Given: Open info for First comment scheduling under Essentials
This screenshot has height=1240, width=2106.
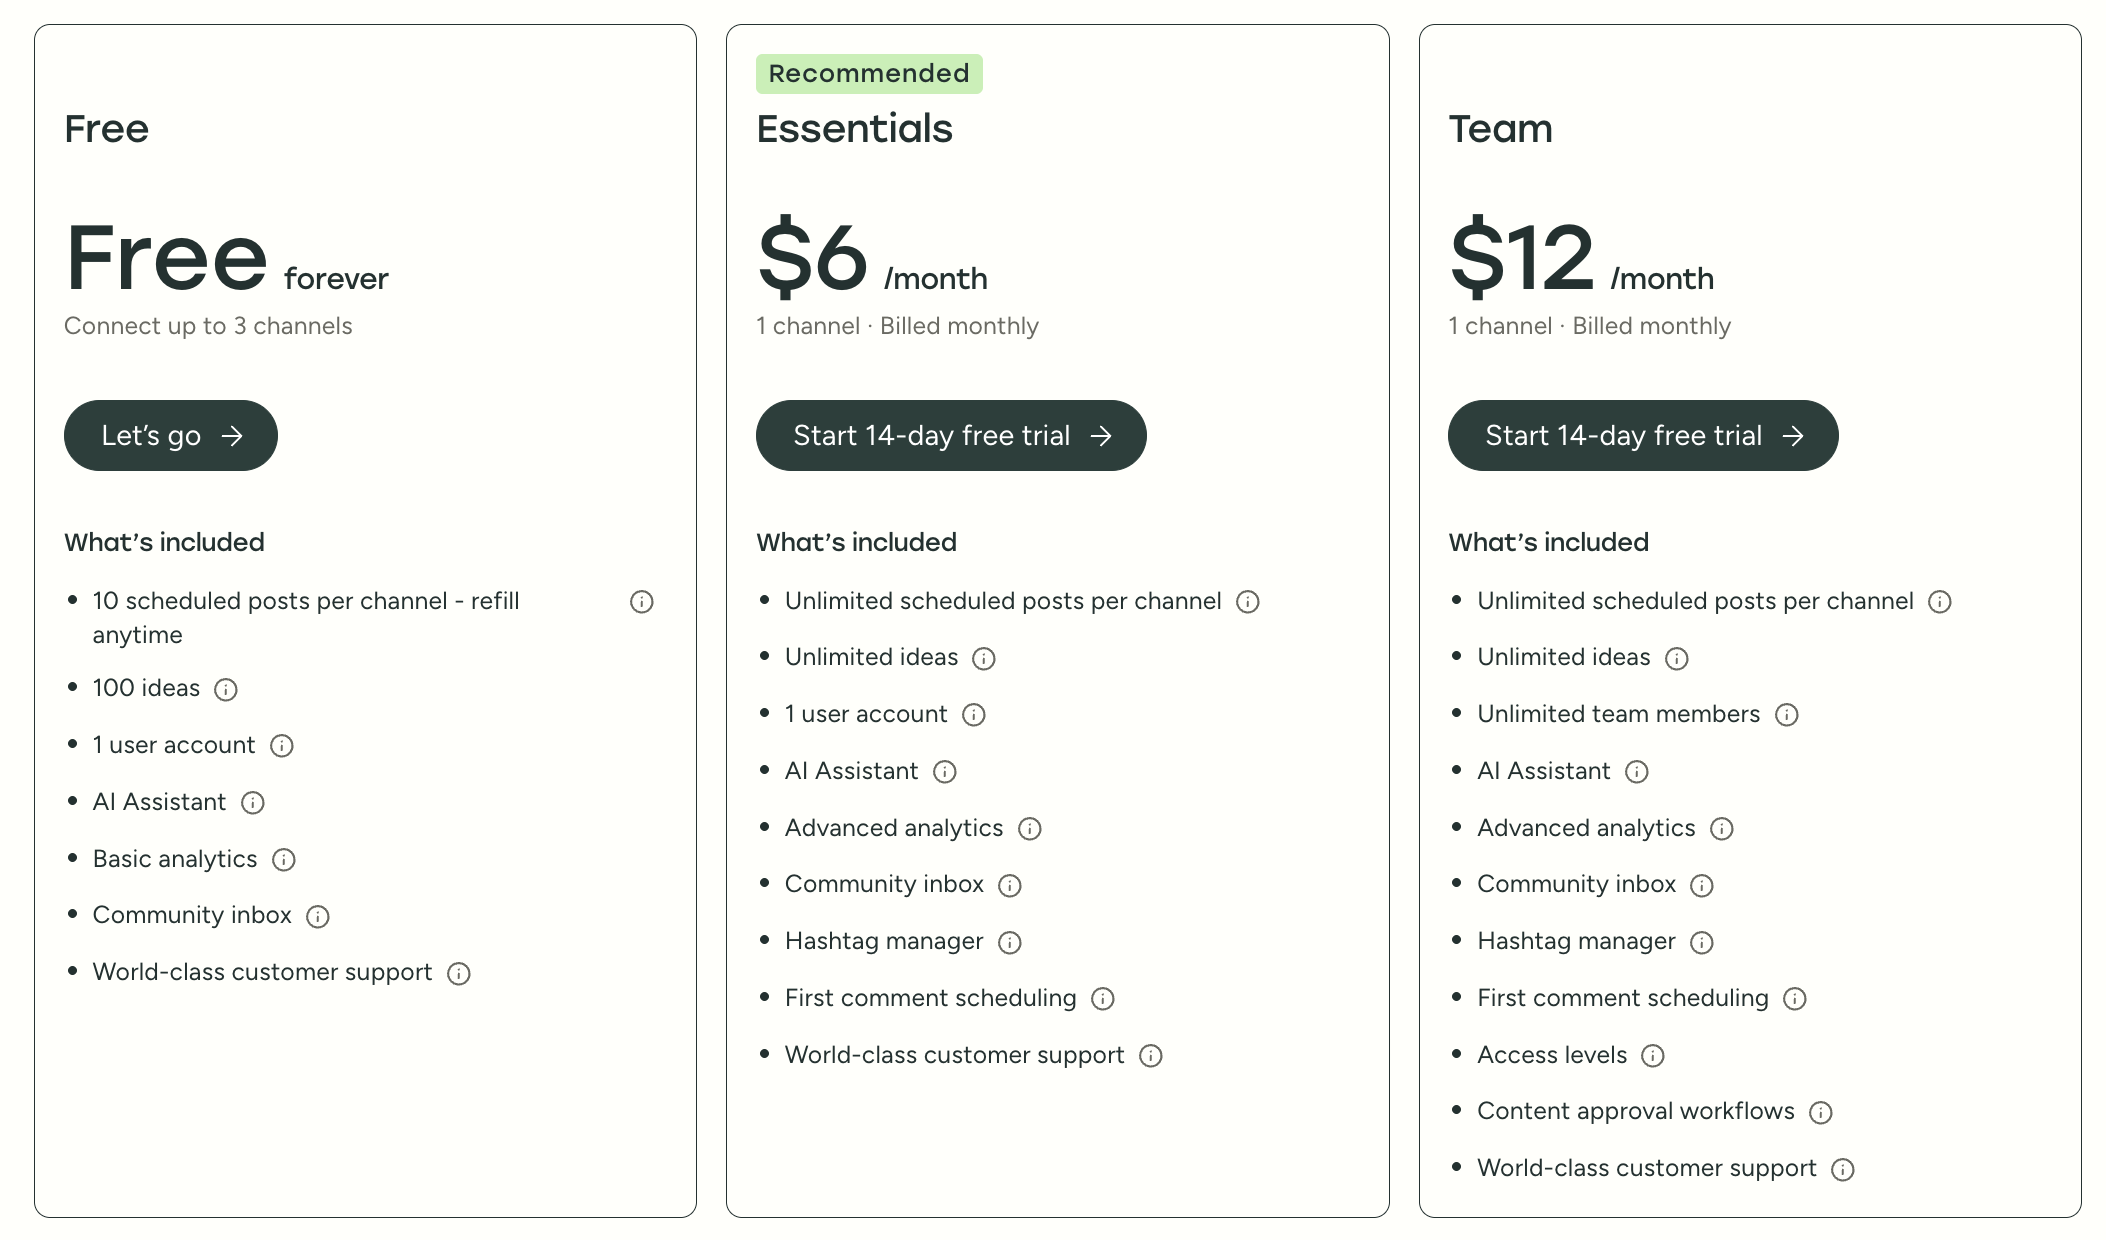Looking at the screenshot, I should (x=1102, y=999).
